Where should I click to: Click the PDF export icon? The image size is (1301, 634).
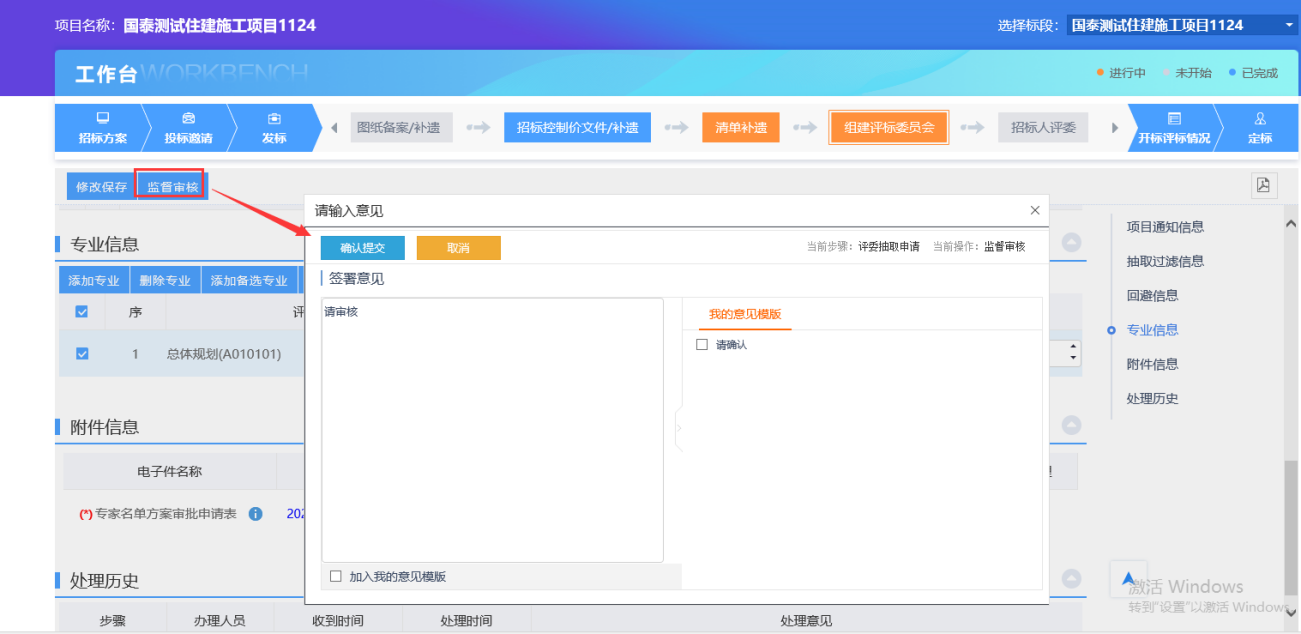[1264, 185]
